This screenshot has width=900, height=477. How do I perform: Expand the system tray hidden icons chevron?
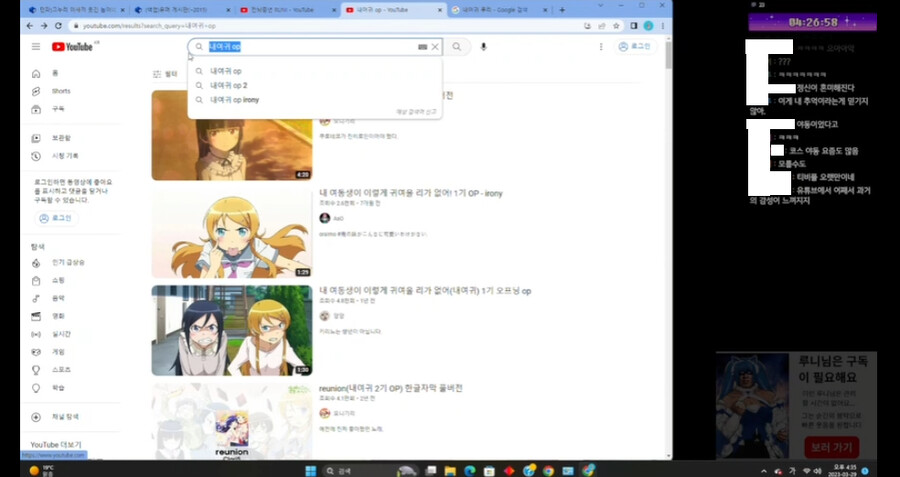click(x=763, y=471)
